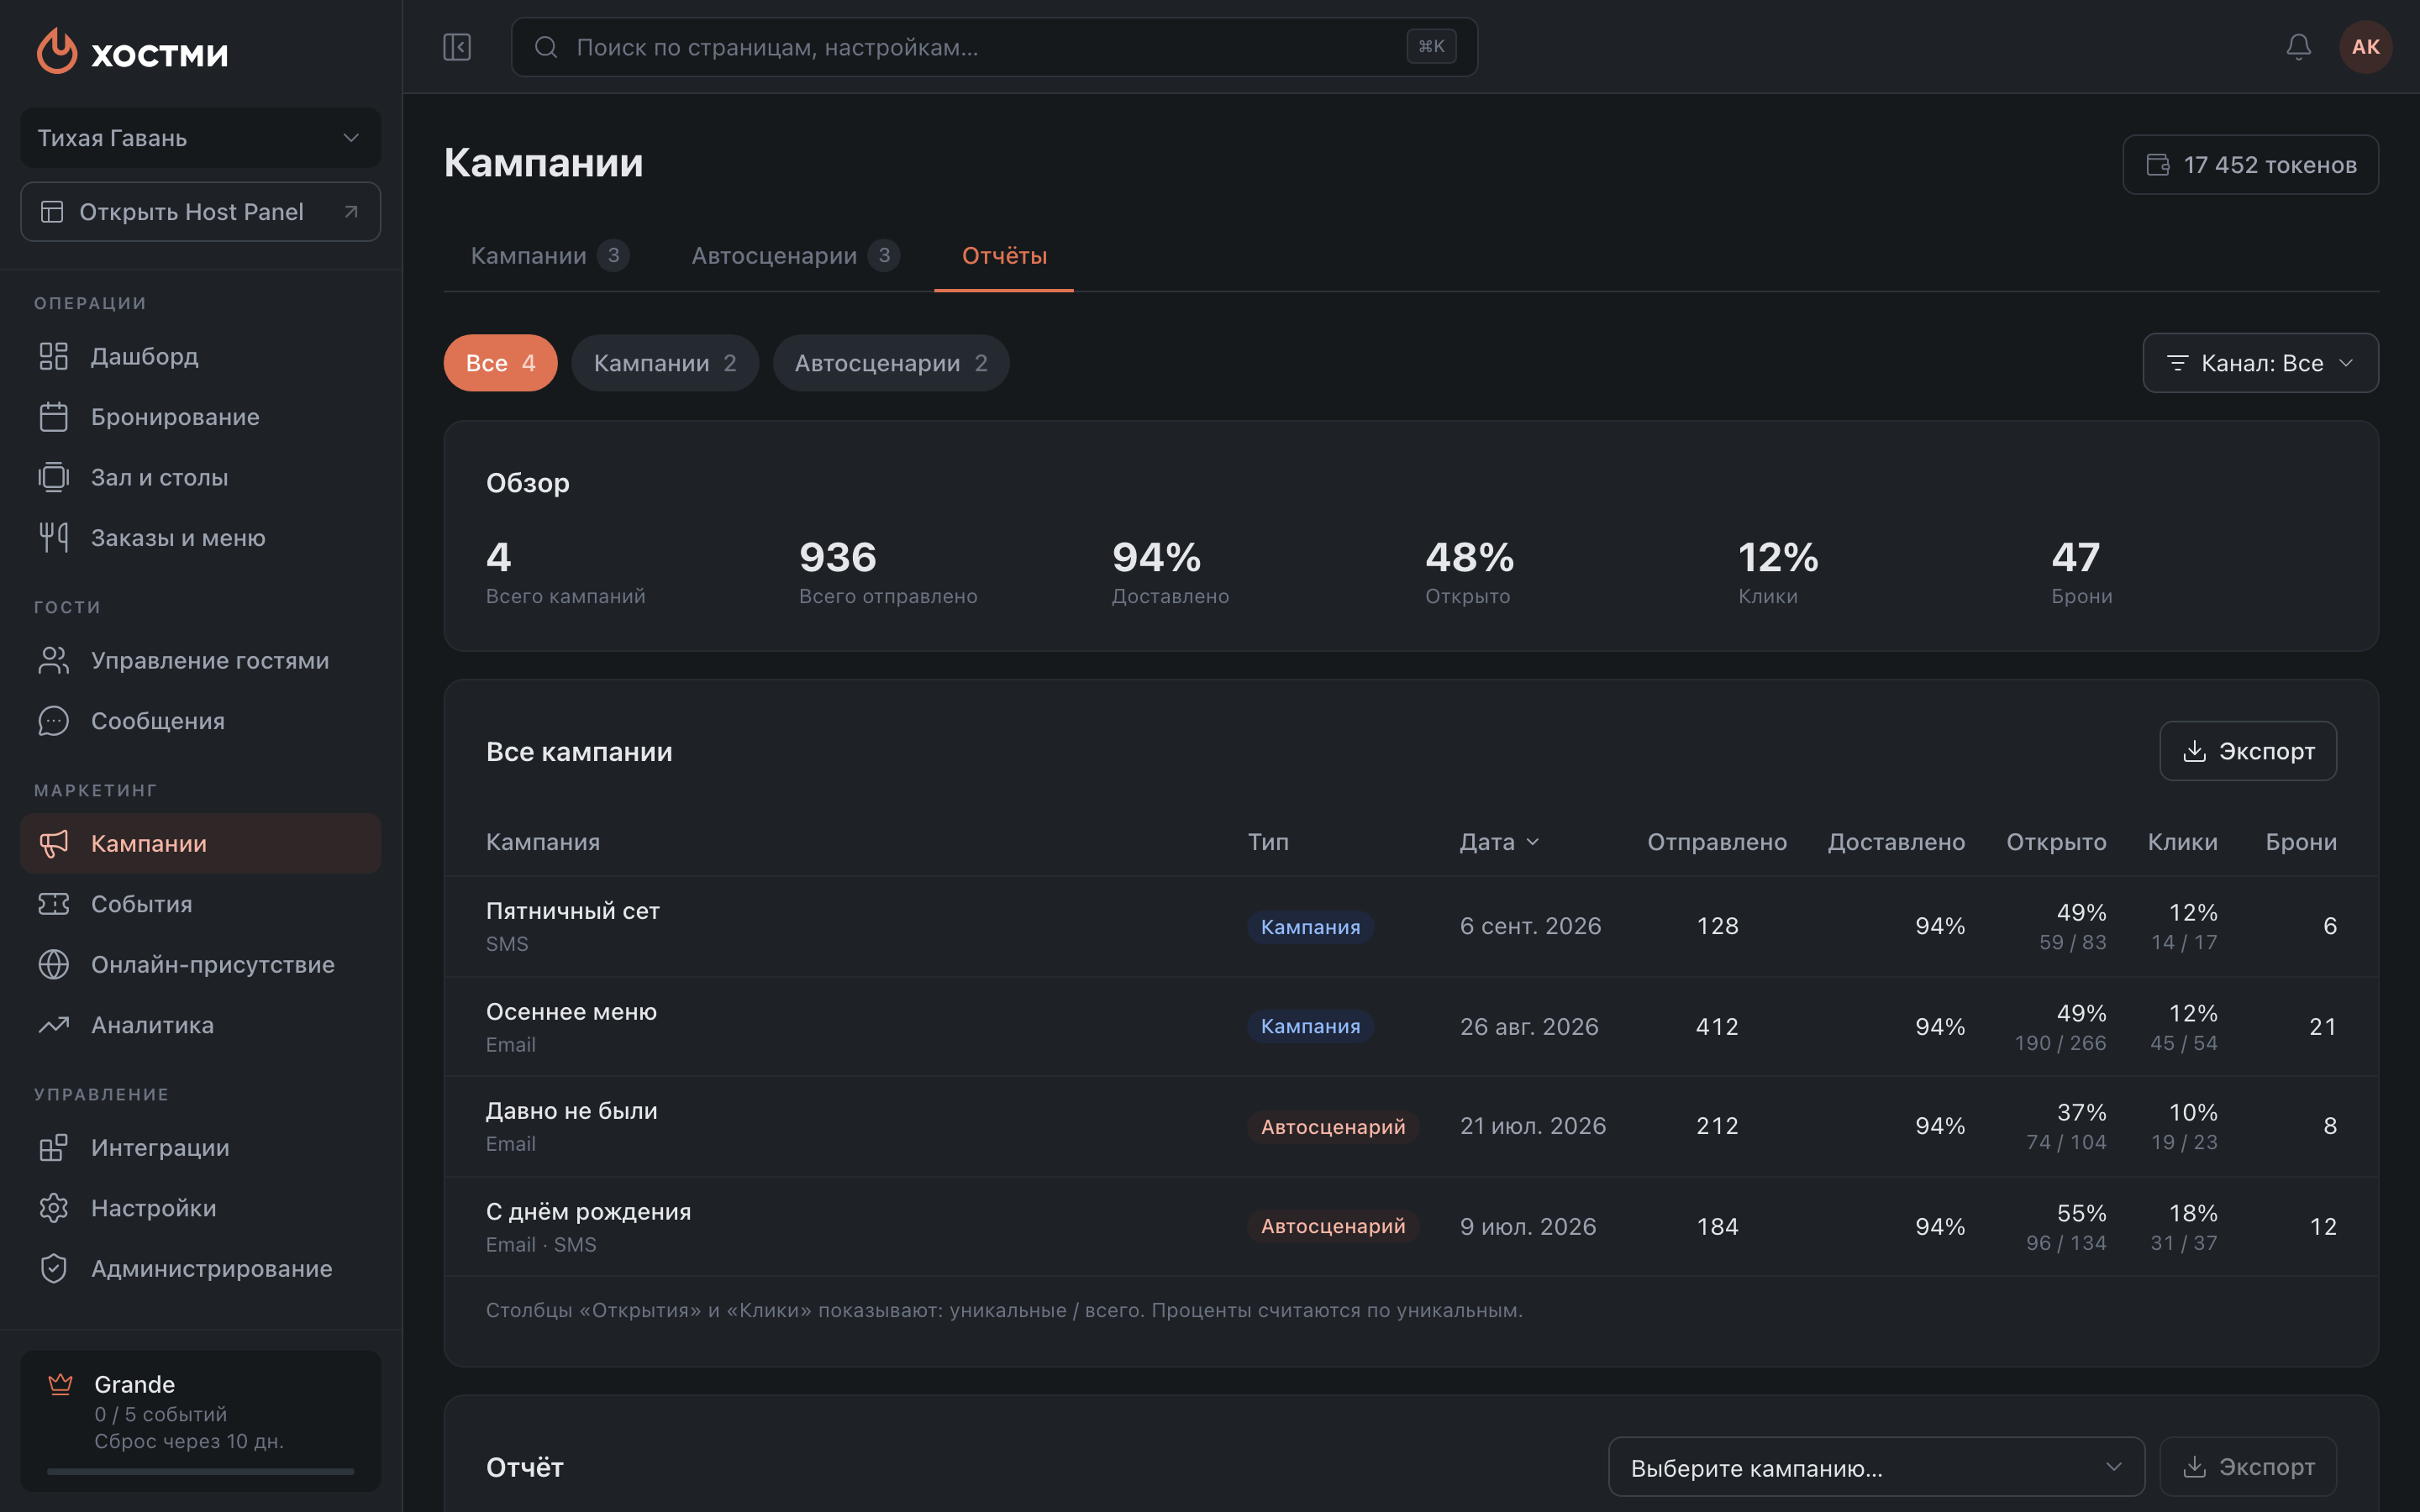
Task: Select the Все 4 filter chip
Action: click(500, 363)
